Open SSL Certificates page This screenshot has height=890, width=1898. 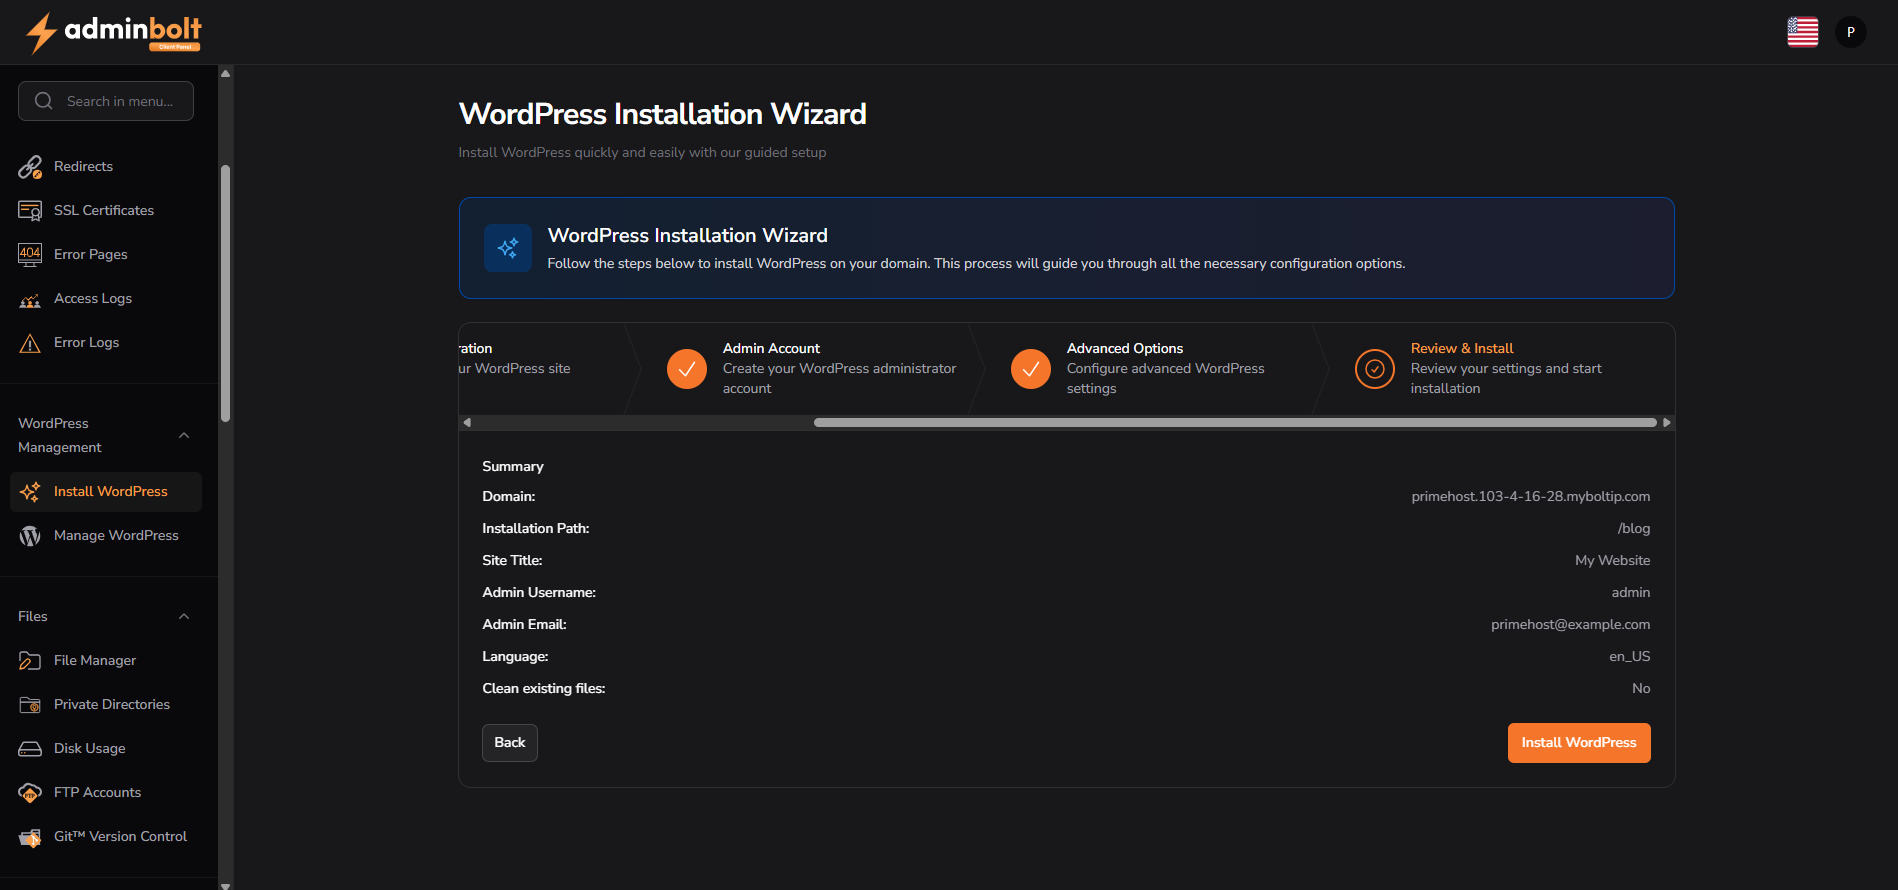106,211
